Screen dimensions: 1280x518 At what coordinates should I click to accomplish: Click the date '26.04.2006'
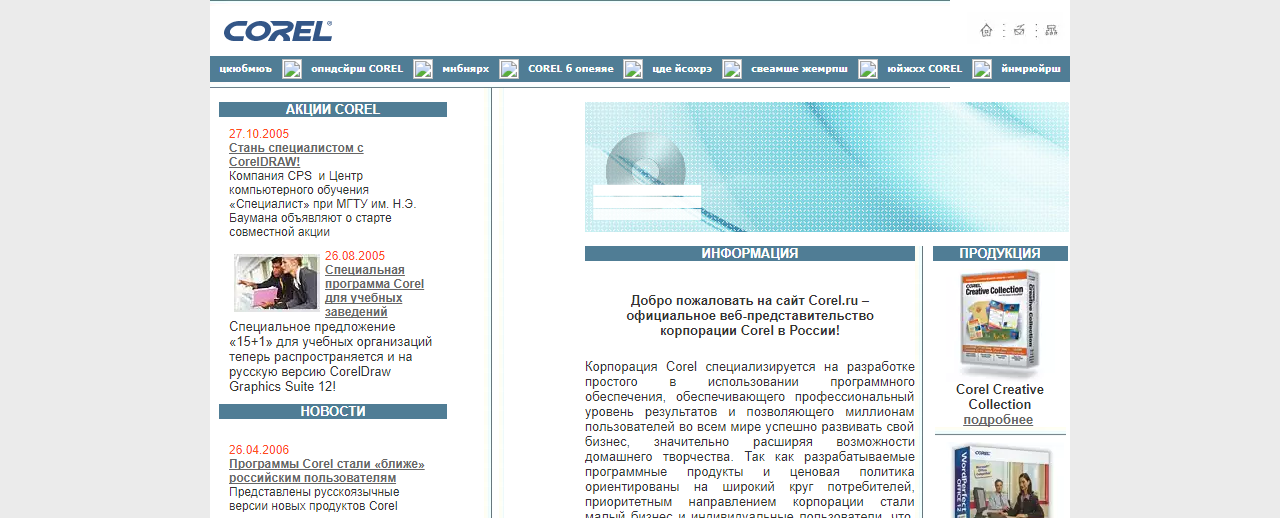click(259, 450)
